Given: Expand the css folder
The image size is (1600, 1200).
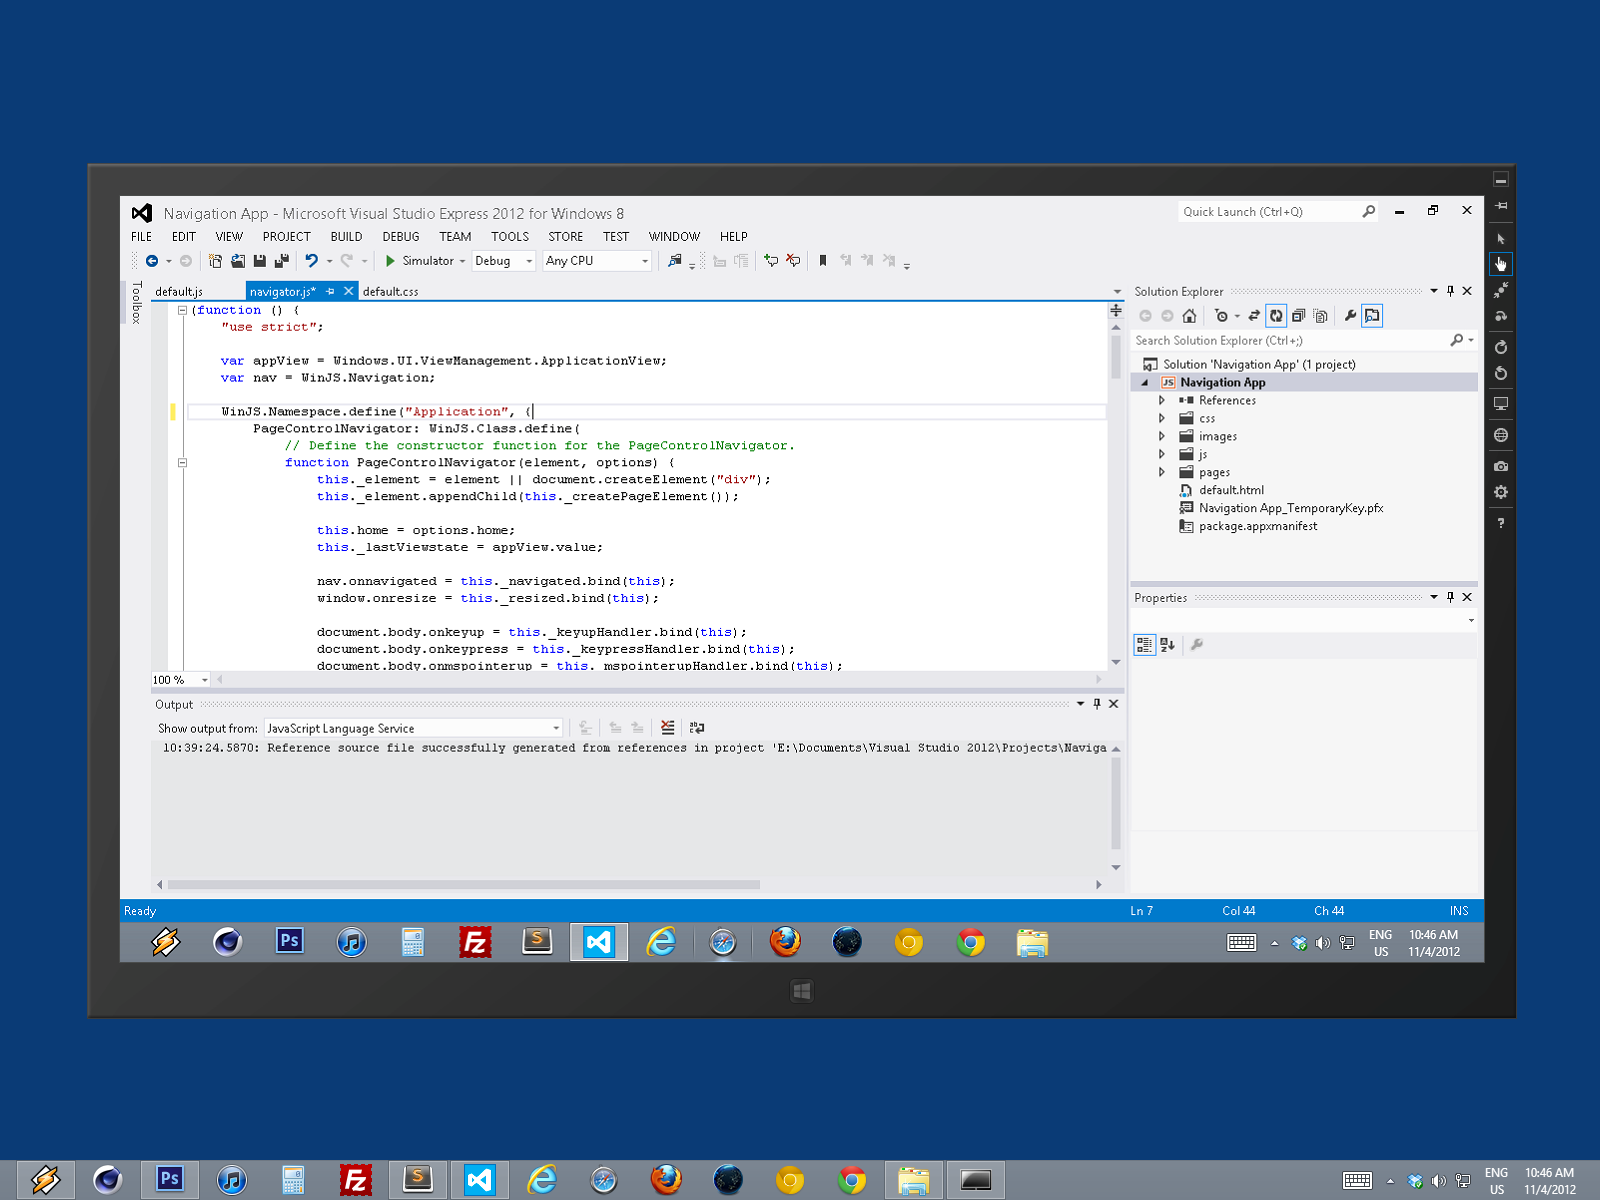Looking at the screenshot, I should [1161, 418].
